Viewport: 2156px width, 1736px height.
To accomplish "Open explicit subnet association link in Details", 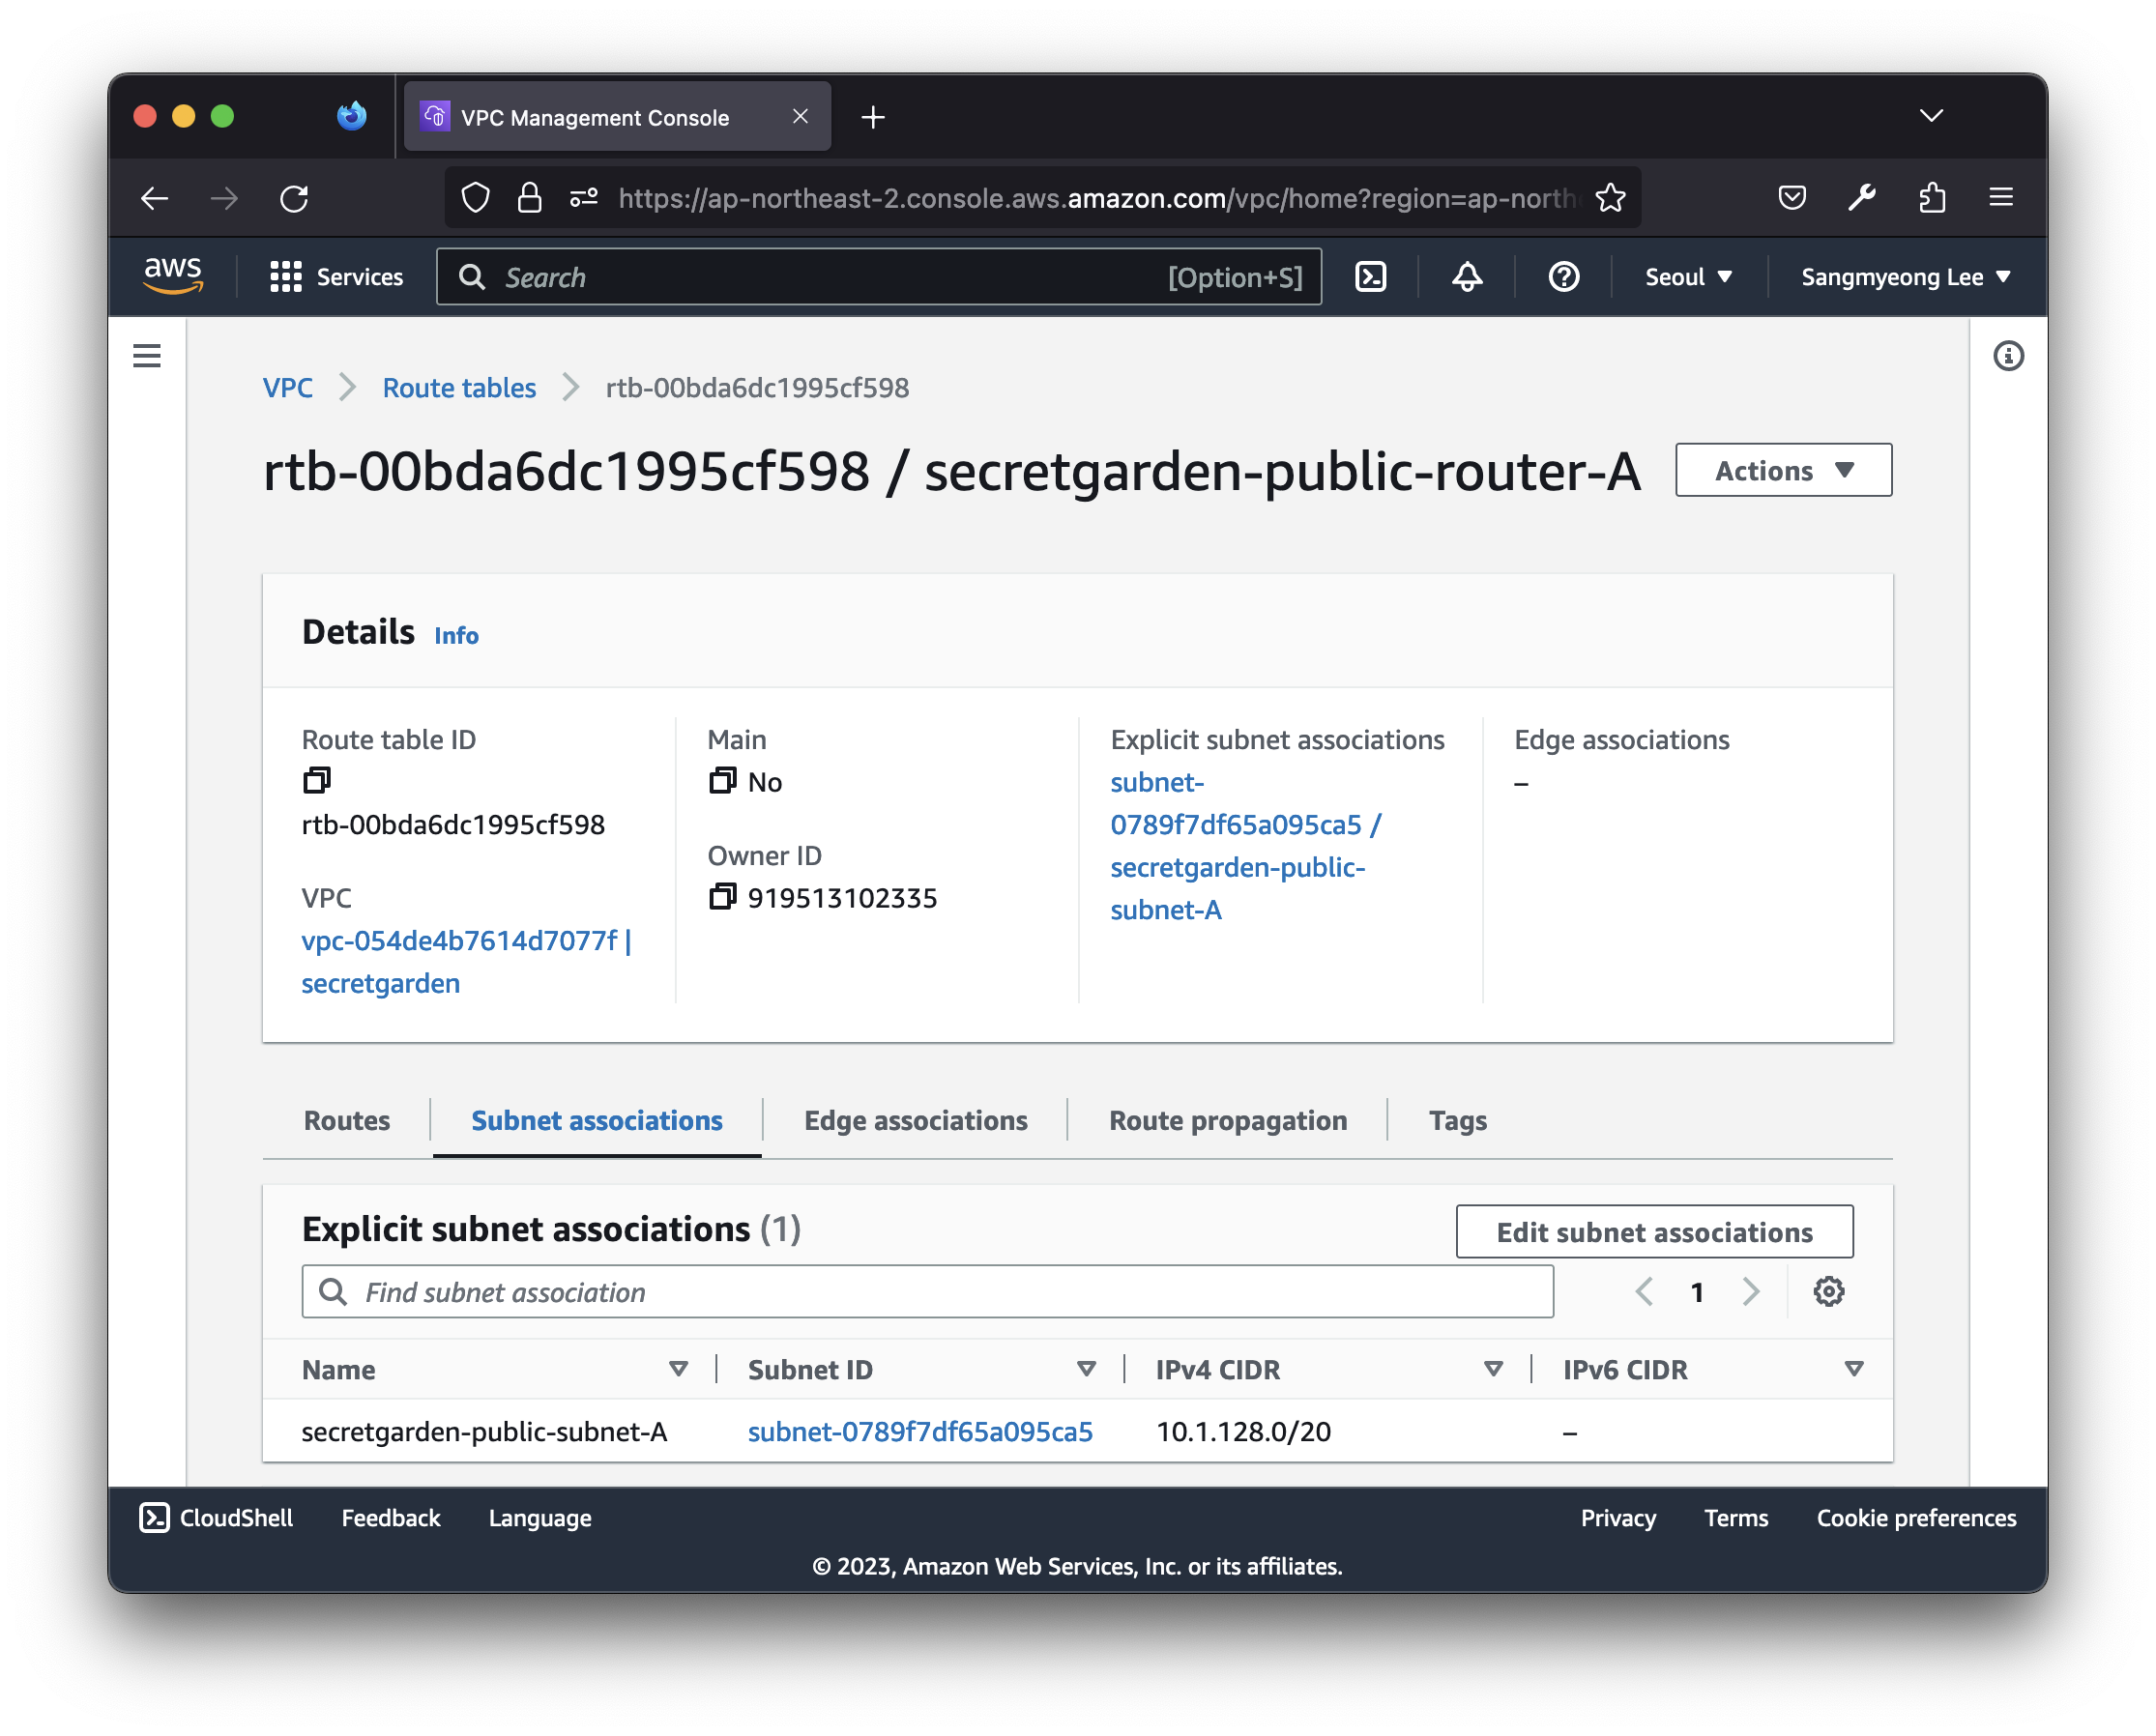I will tap(1246, 846).
